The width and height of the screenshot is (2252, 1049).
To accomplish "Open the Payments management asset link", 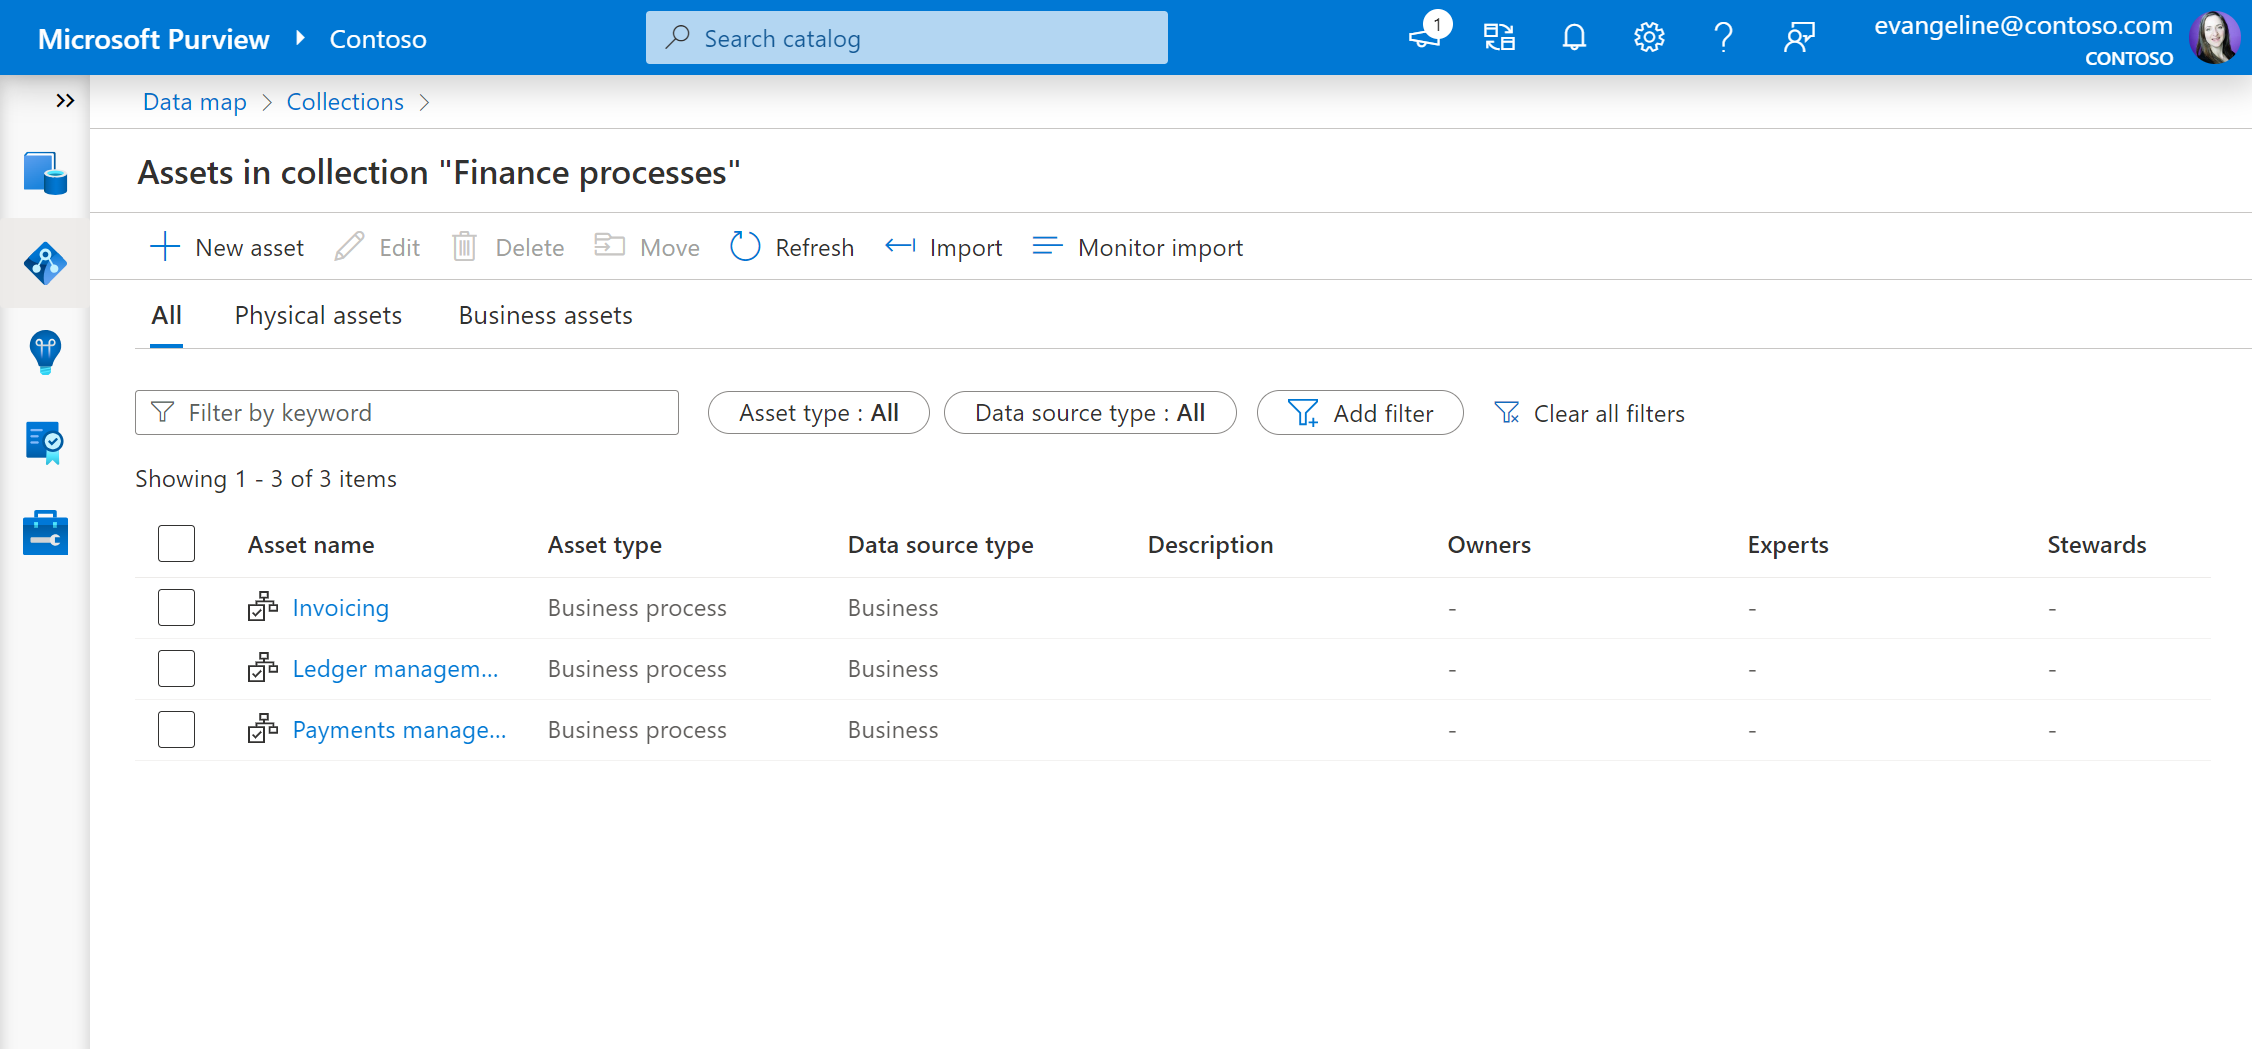I will pyautogui.click(x=399, y=730).
